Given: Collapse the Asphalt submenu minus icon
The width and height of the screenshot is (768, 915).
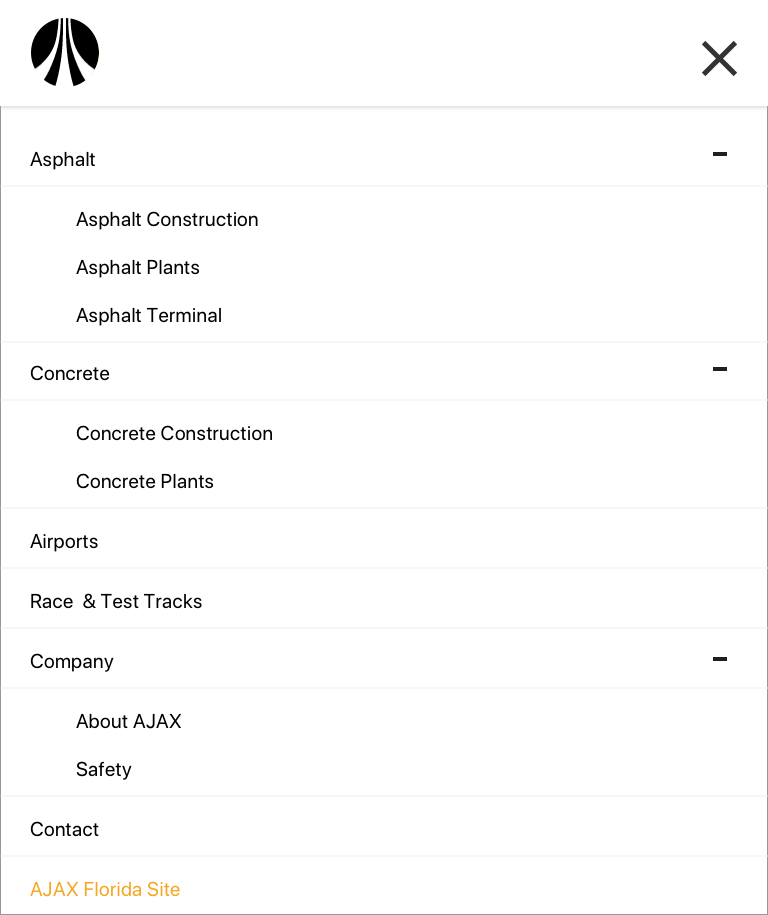Looking at the screenshot, I should coord(720,154).
